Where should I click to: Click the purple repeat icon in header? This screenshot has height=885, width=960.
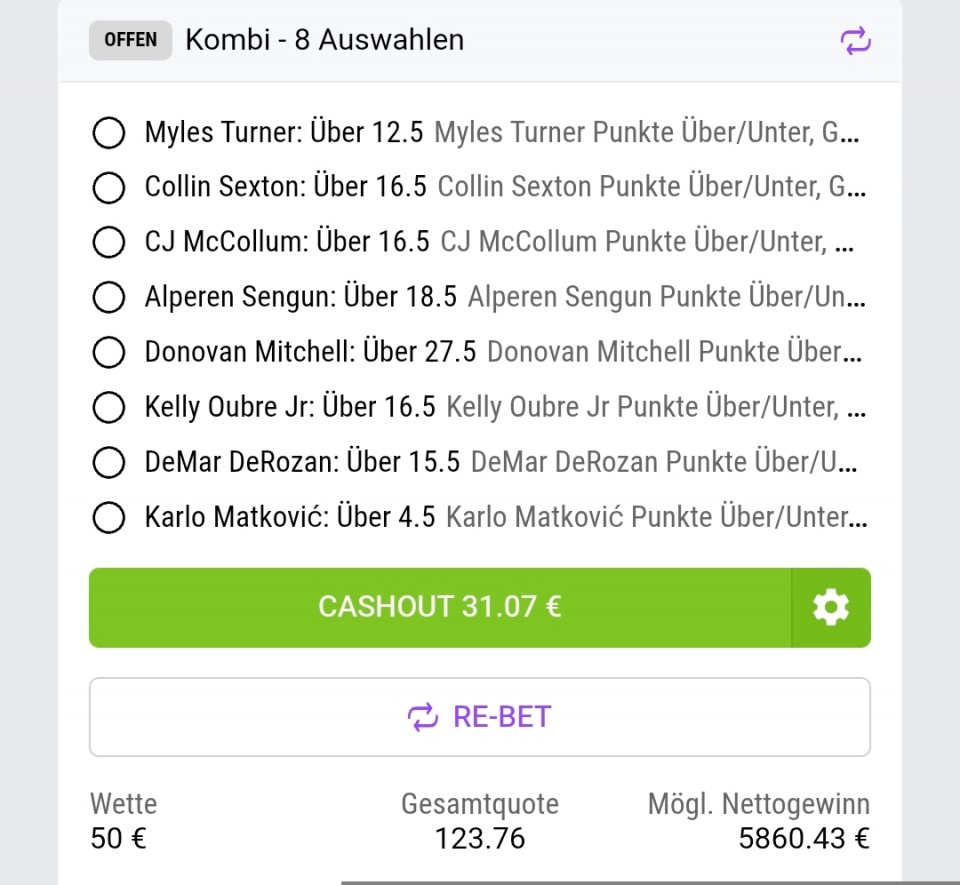(855, 41)
